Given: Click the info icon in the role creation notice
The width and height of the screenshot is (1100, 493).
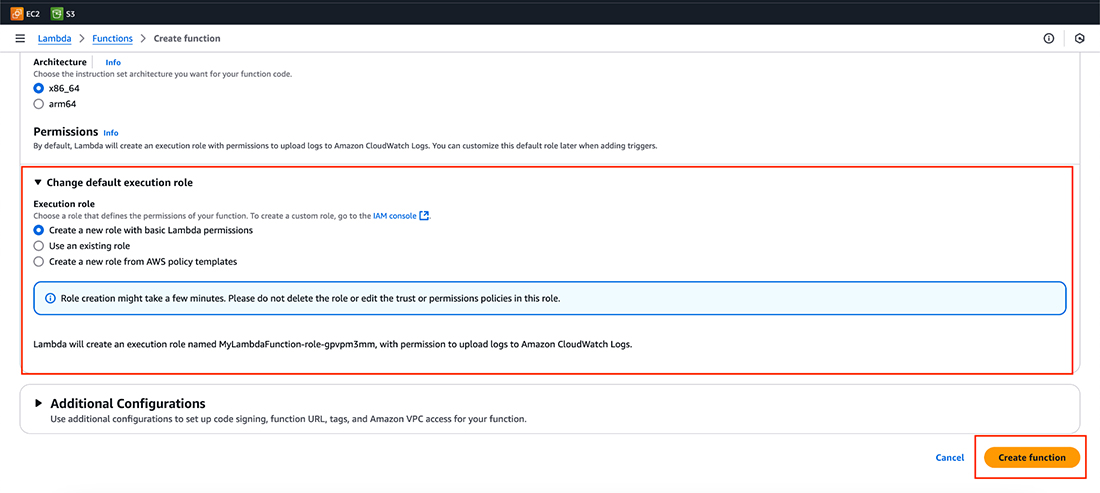Looking at the screenshot, I should 51,298.
